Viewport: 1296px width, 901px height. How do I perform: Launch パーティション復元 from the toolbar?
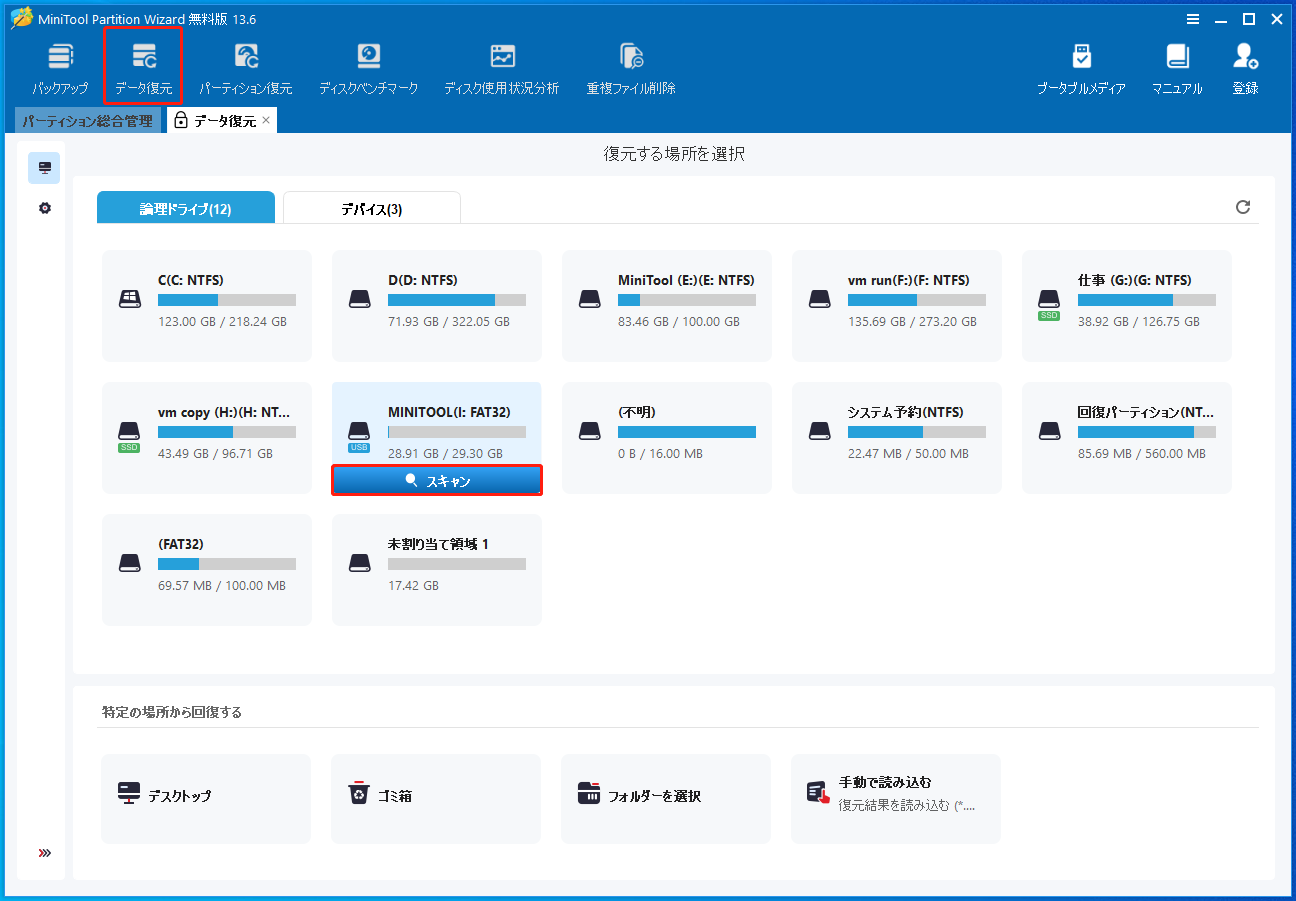tap(246, 68)
